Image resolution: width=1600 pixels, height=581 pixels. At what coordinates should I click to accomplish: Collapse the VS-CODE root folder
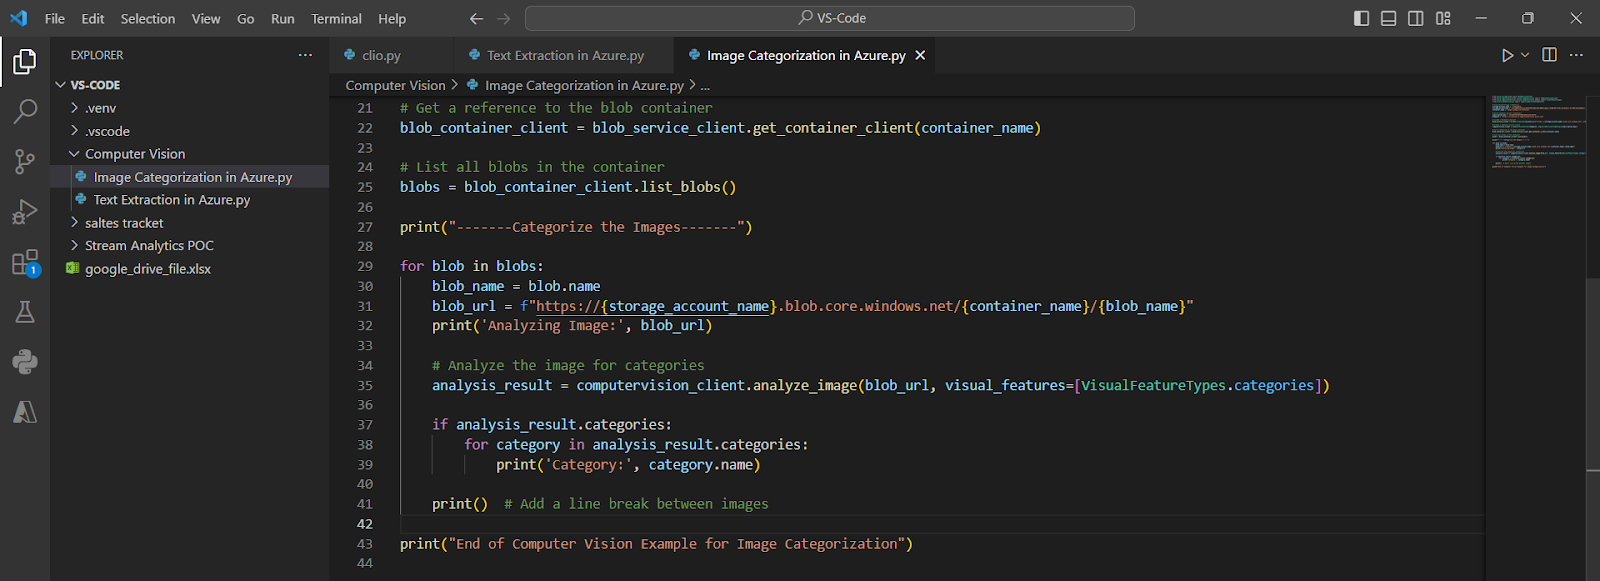tap(190, 85)
